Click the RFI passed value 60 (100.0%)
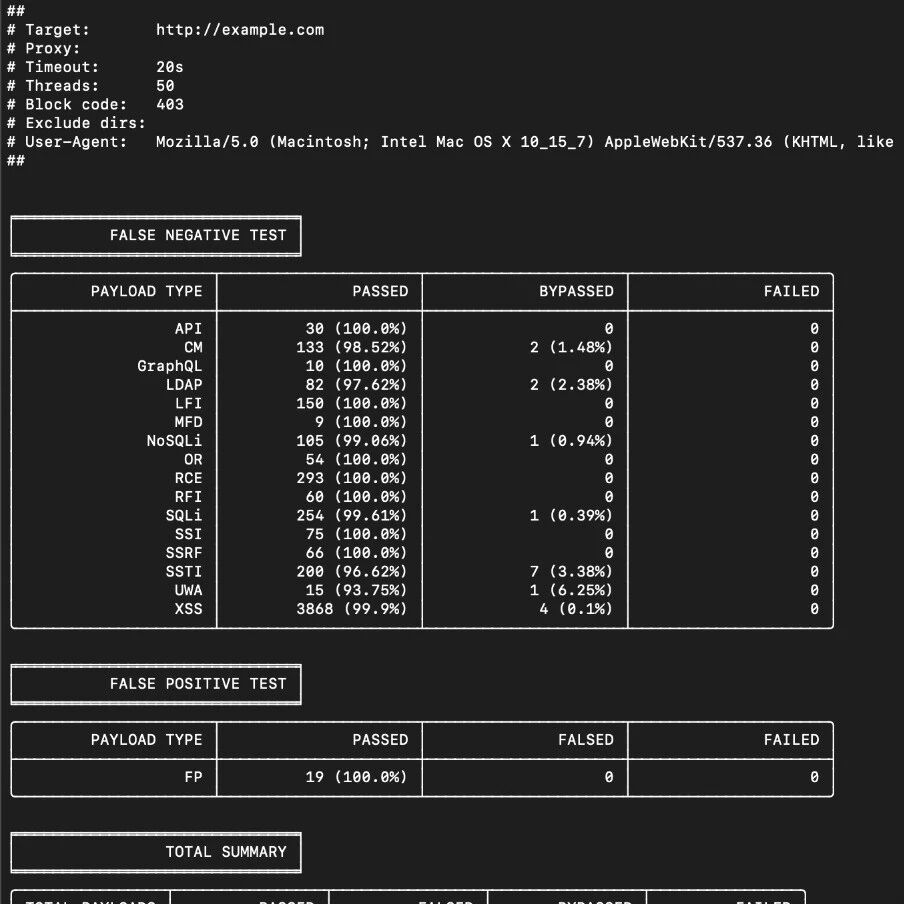This screenshot has width=904, height=904. [356, 496]
